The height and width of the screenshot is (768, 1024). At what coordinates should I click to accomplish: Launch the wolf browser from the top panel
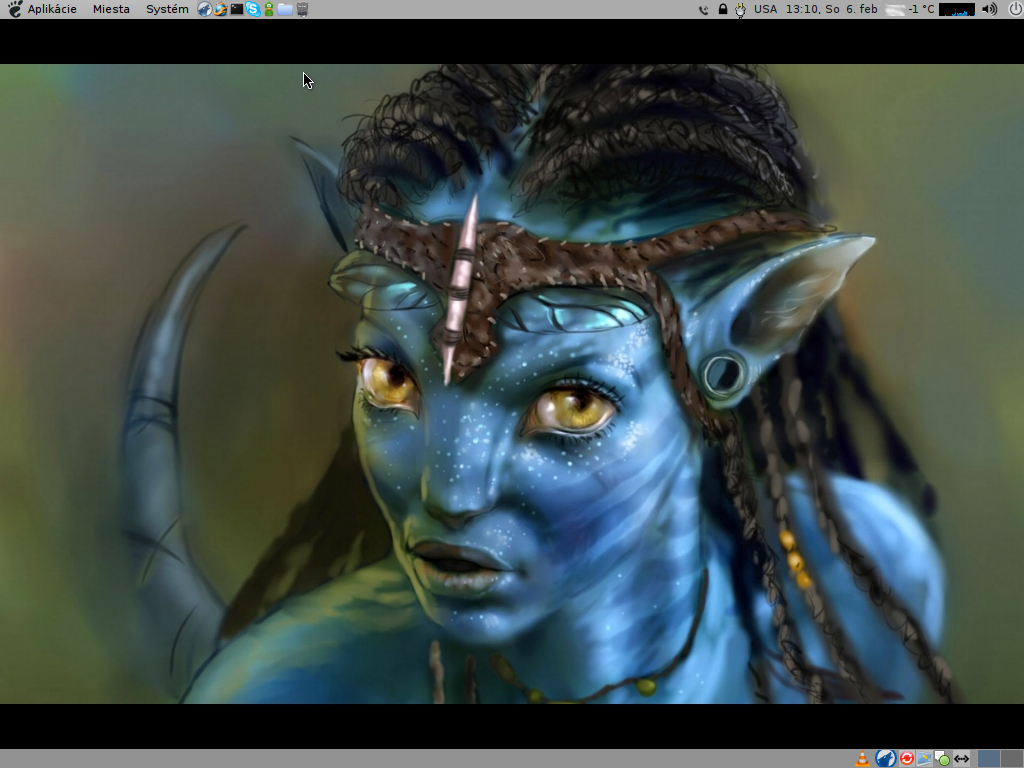point(204,9)
